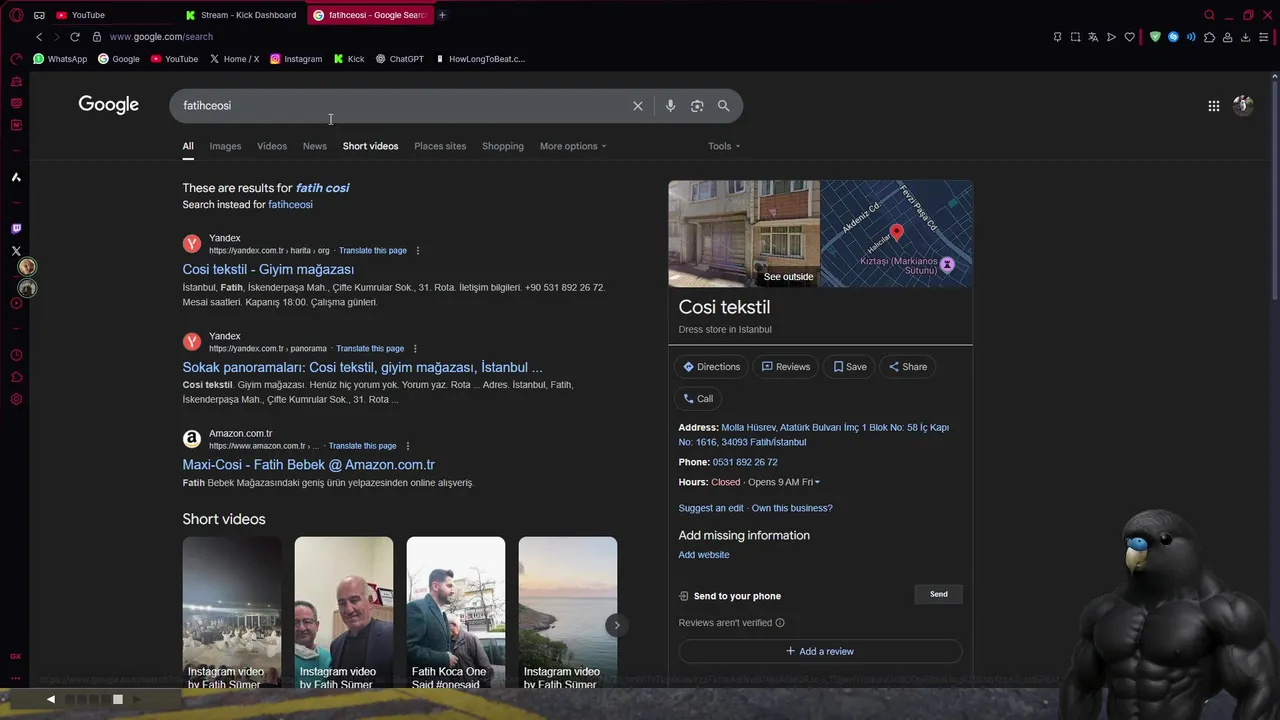Viewport: 1280px width, 720px height.
Task: Expand the More options search filter
Action: [x=573, y=146]
